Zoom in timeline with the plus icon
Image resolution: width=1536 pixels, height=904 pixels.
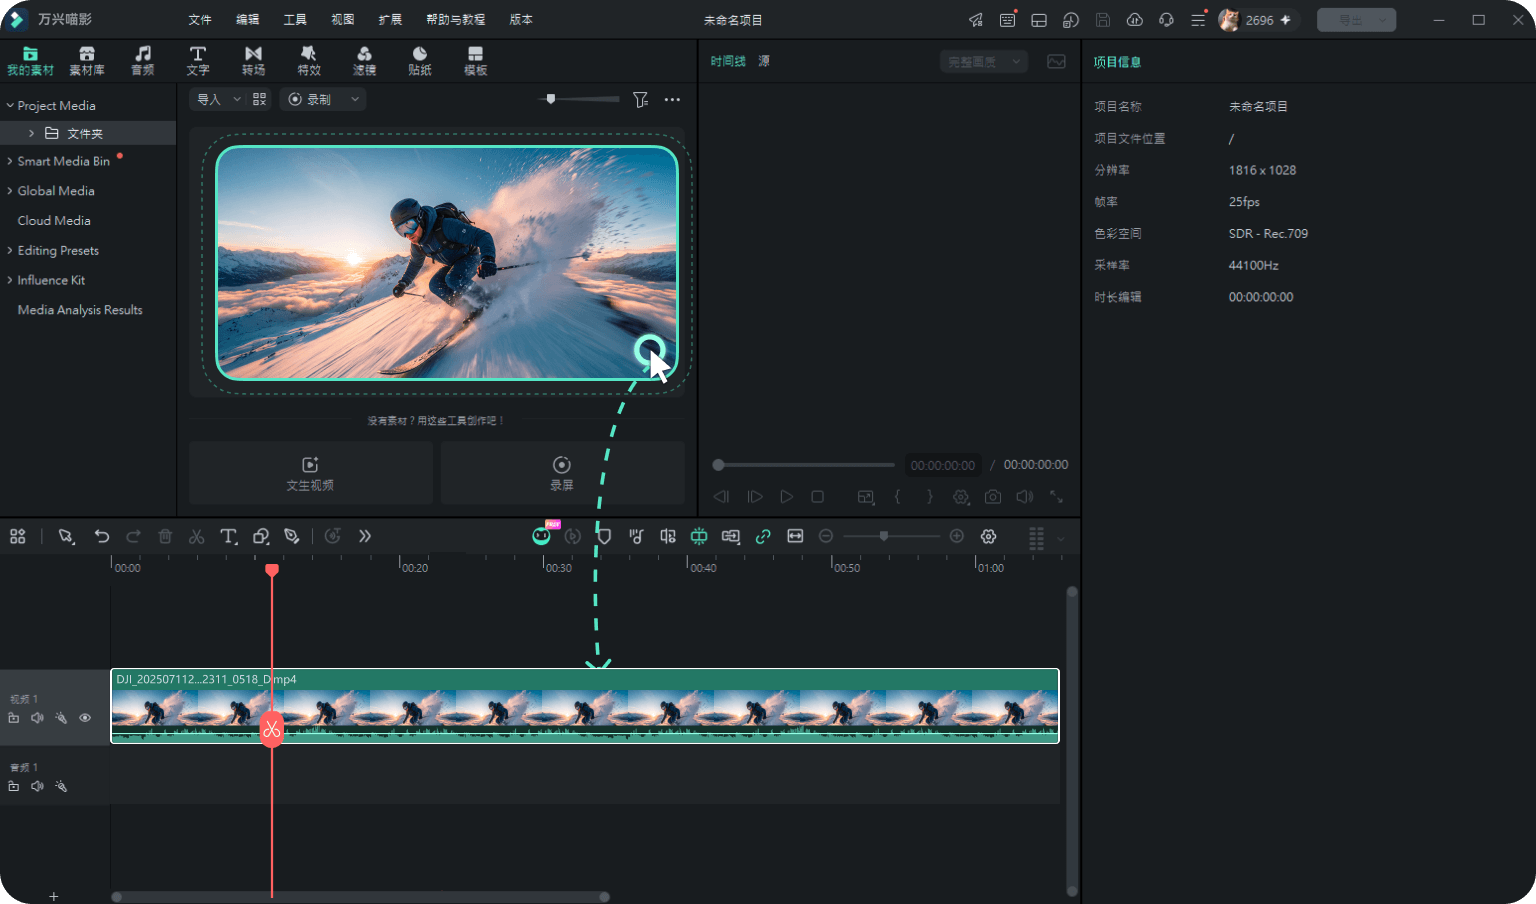956,536
